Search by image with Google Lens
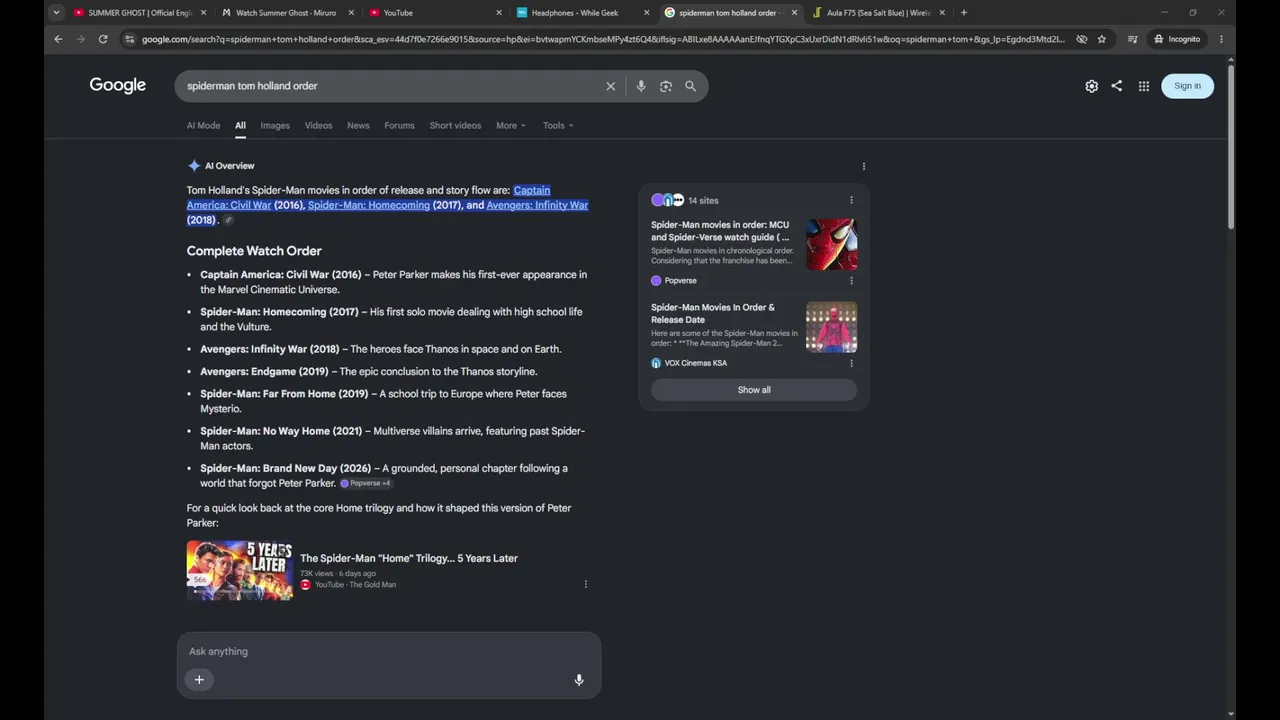 666,86
